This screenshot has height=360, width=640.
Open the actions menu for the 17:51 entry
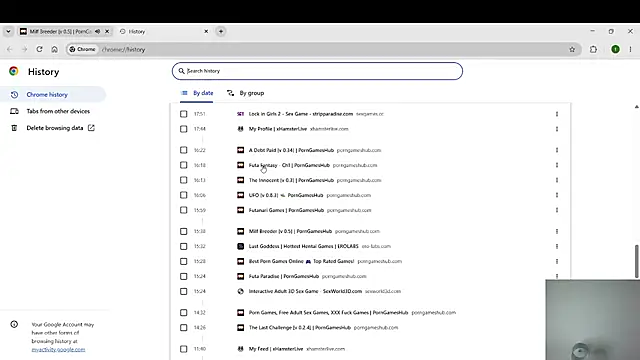(557, 114)
